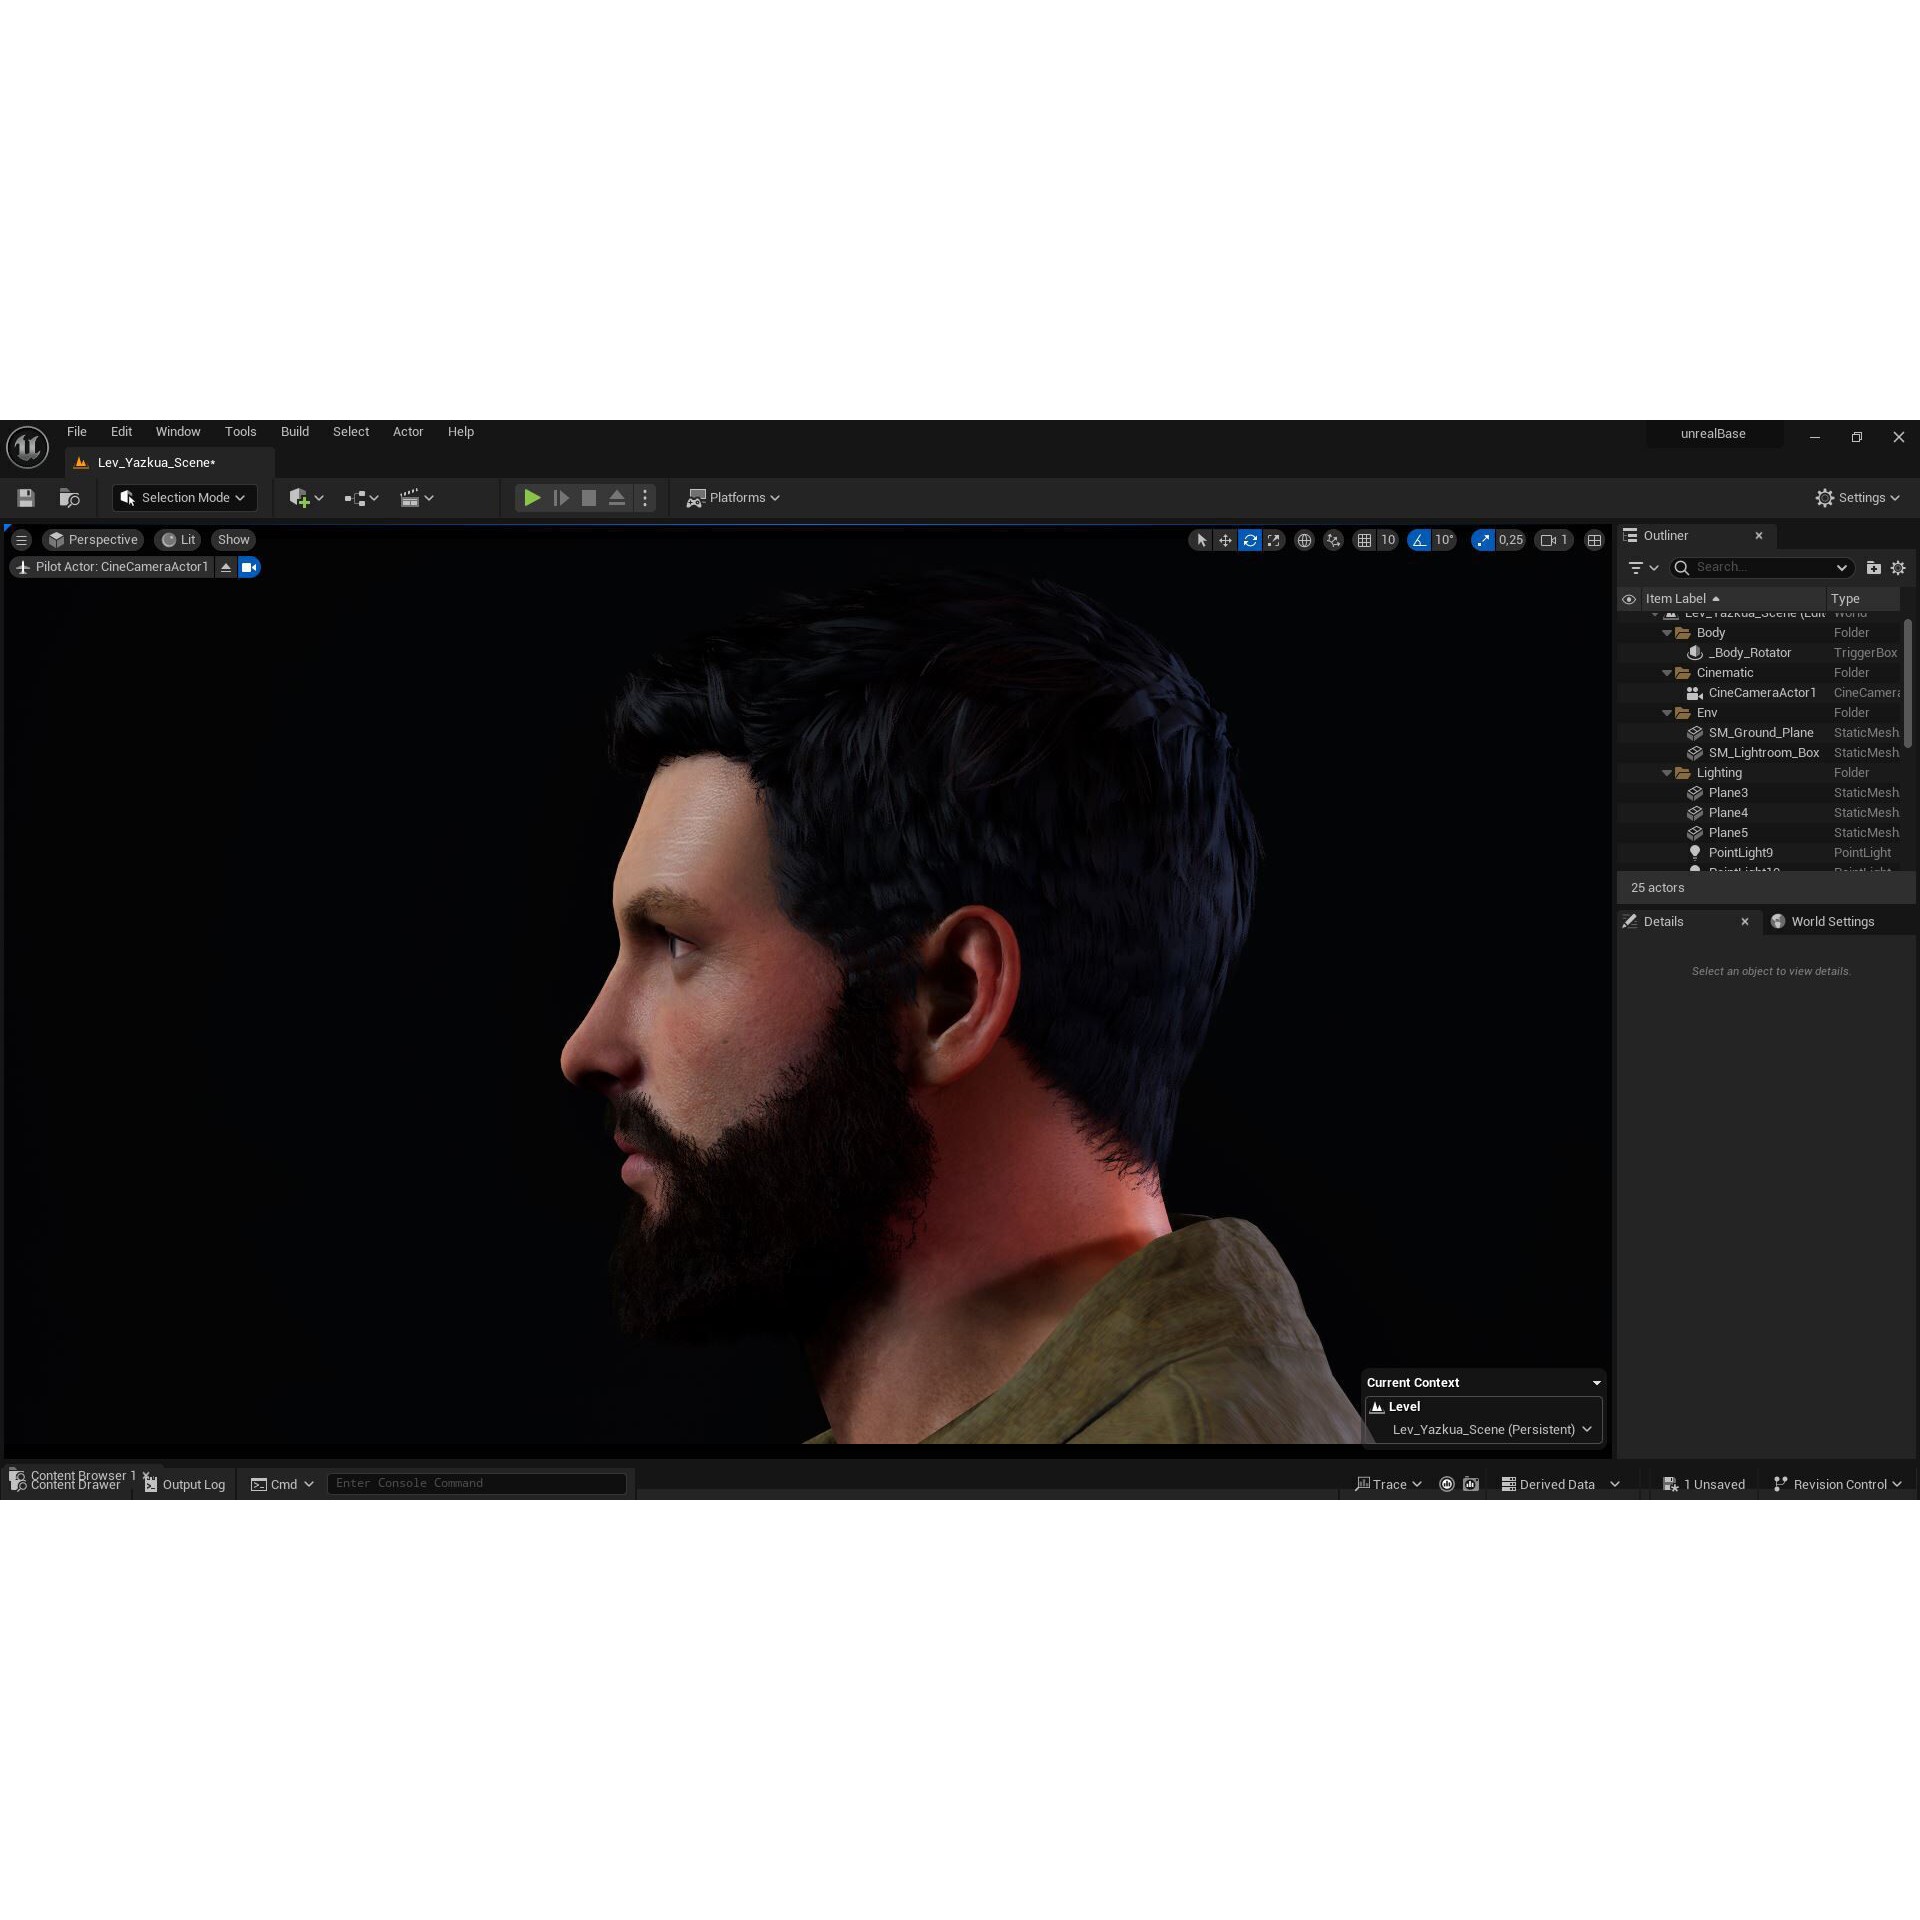The image size is (1920, 1920).
Task: Choose the Scale gizmo tool
Action: [1274, 540]
